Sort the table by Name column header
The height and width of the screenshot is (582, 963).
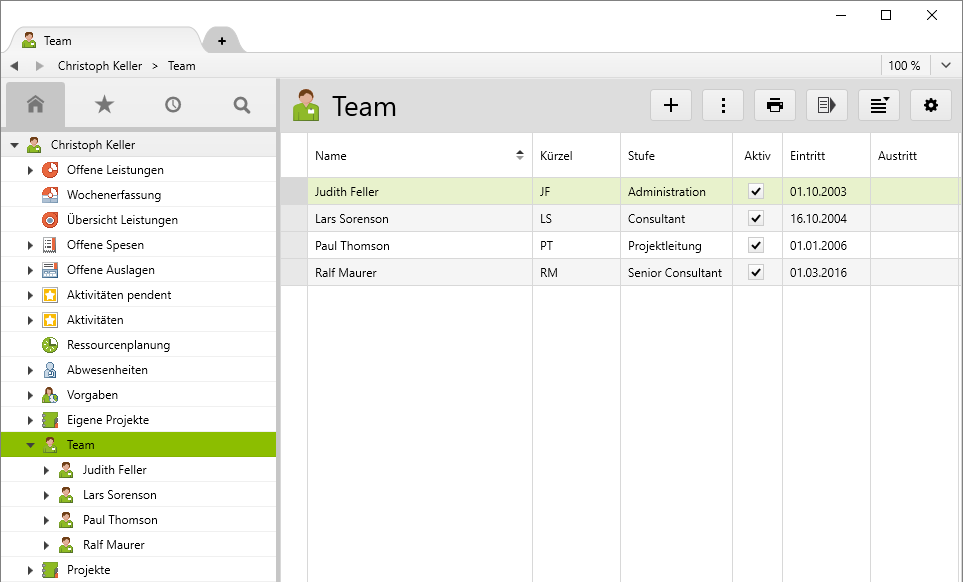(x=420, y=156)
